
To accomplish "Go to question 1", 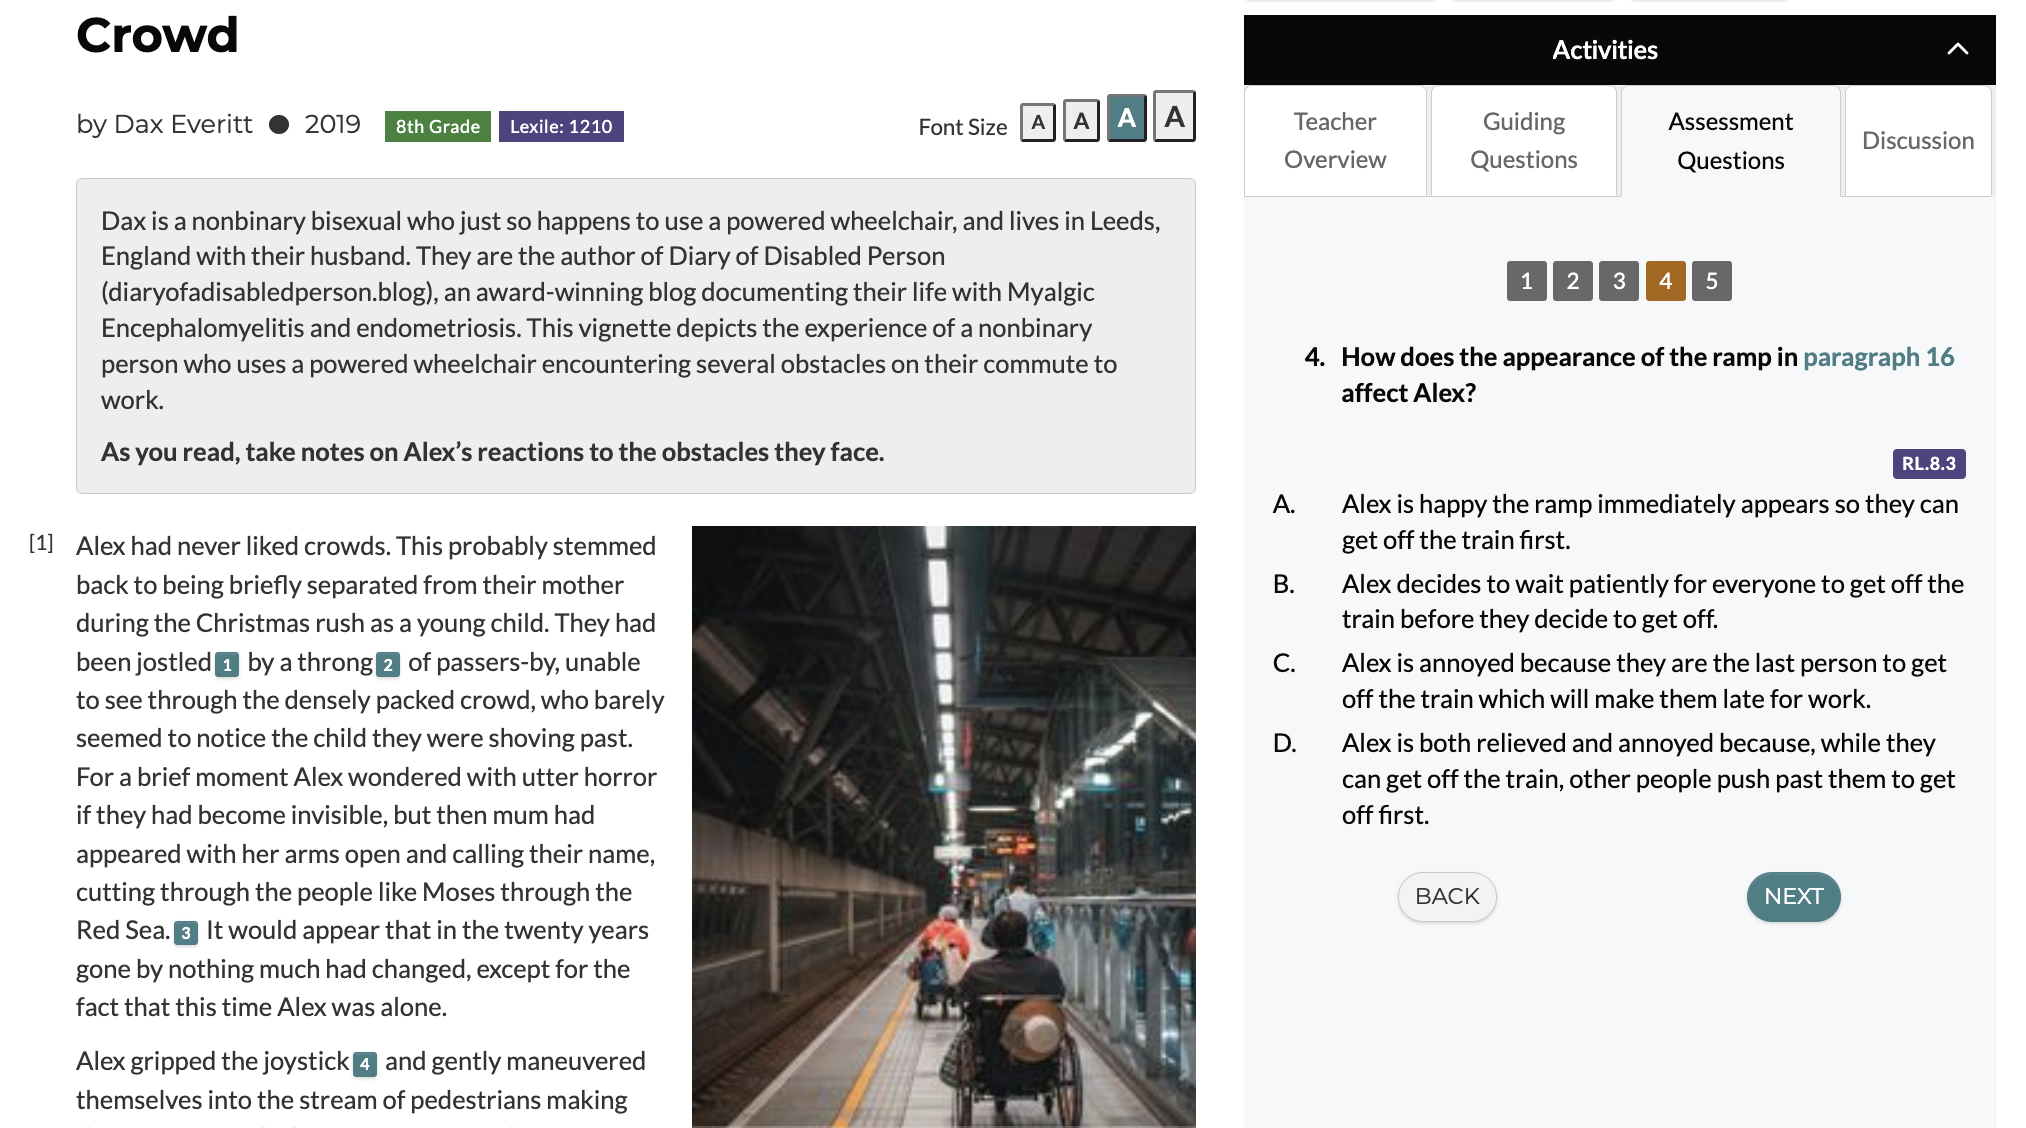I will [x=1526, y=281].
